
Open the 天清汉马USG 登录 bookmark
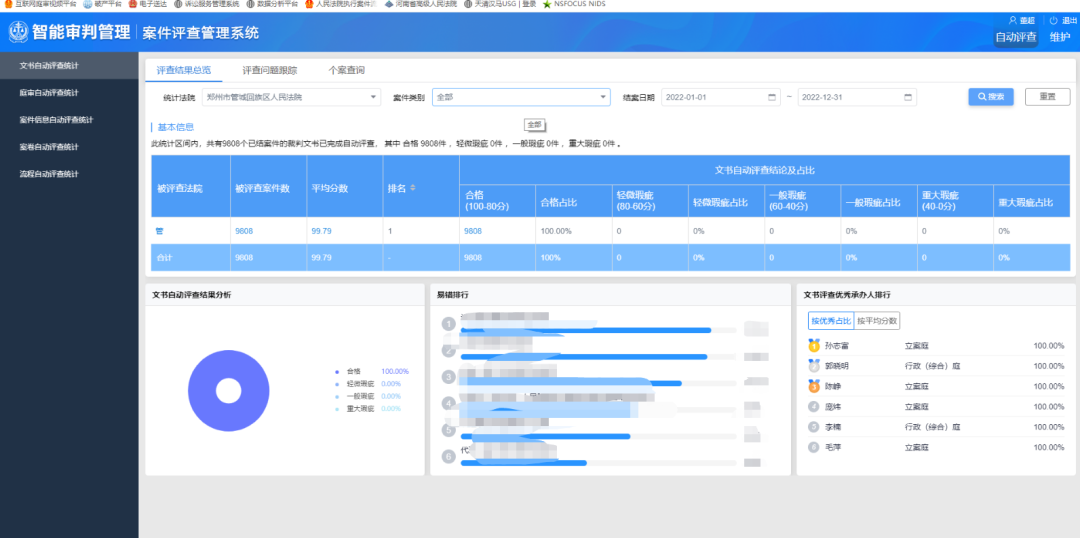499,4
